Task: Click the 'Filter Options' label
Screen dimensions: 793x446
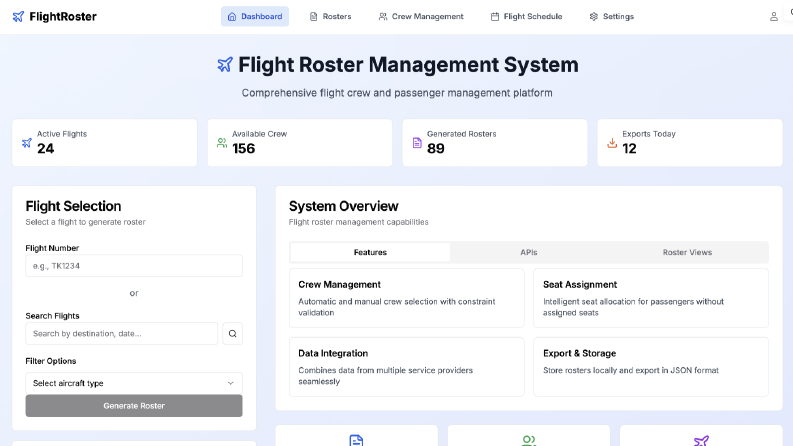Action: click(x=51, y=361)
